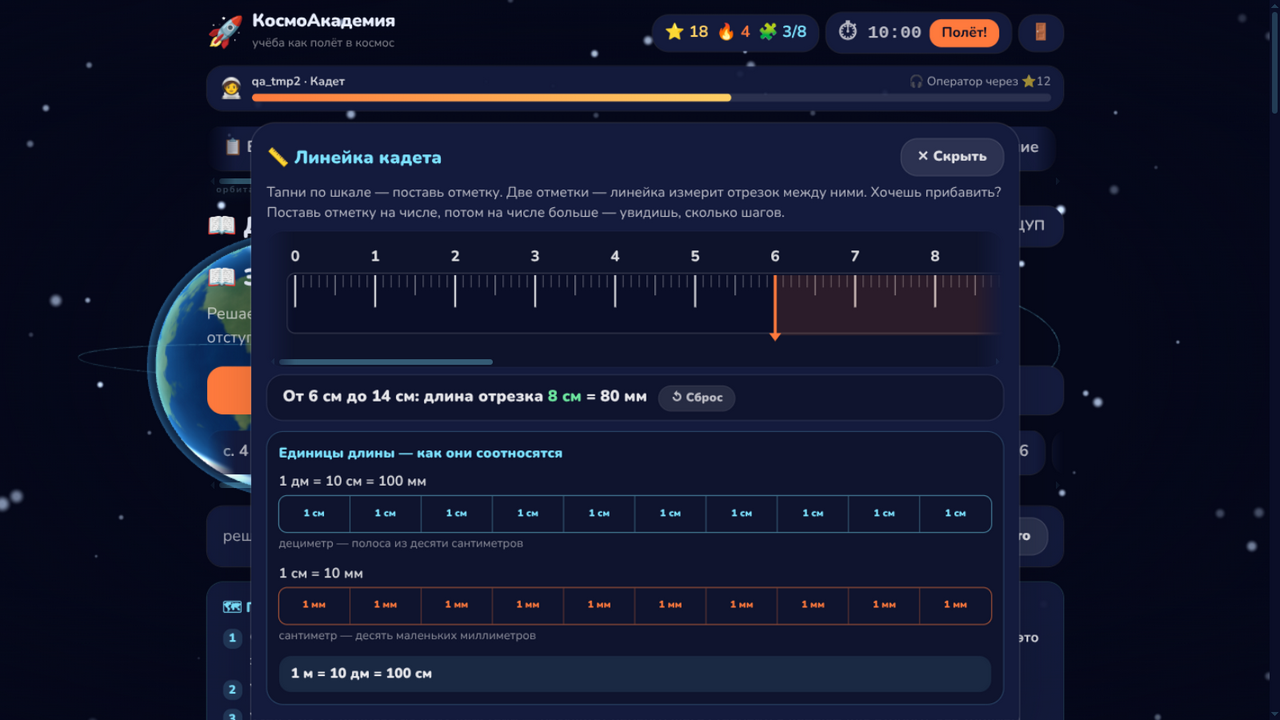Click '1 см = 10 мм' text
The image size is (1280, 720).
click(x=321, y=573)
